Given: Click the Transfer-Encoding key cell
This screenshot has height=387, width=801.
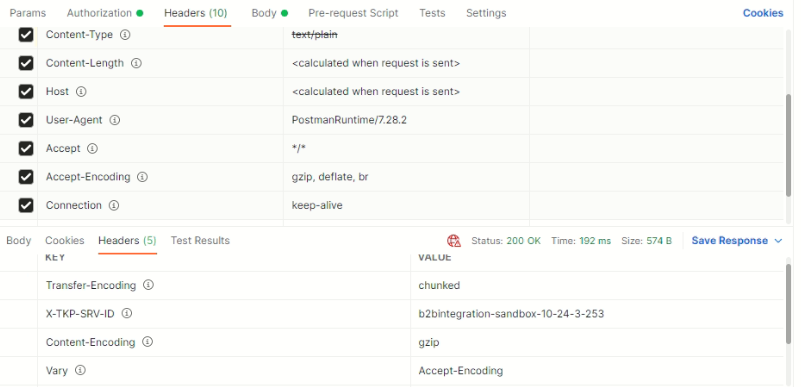Looking at the screenshot, I should pyautogui.click(x=224, y=285).
